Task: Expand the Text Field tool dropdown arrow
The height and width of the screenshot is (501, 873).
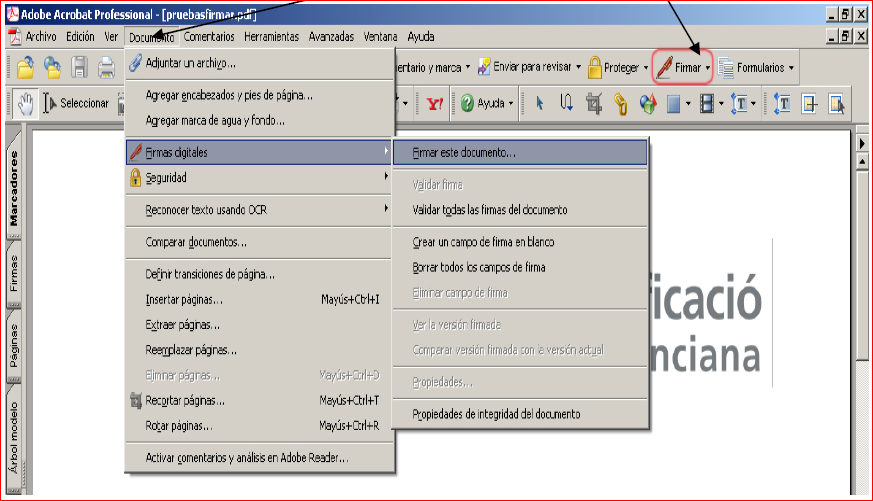Action: pos(753,104)
